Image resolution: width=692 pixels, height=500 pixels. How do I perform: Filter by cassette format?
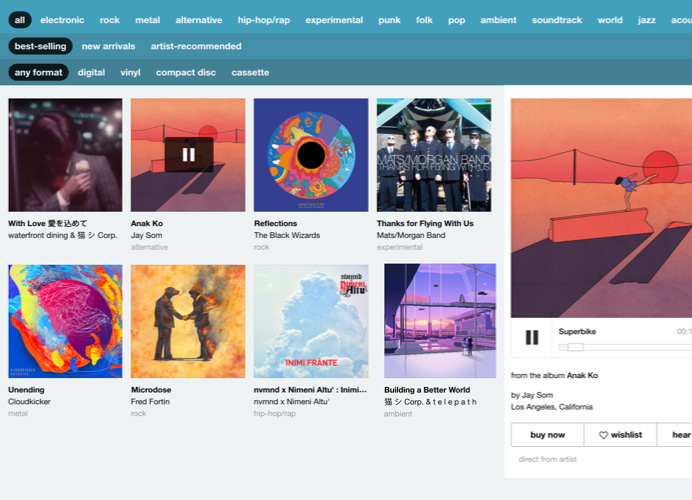click(250, 72)
